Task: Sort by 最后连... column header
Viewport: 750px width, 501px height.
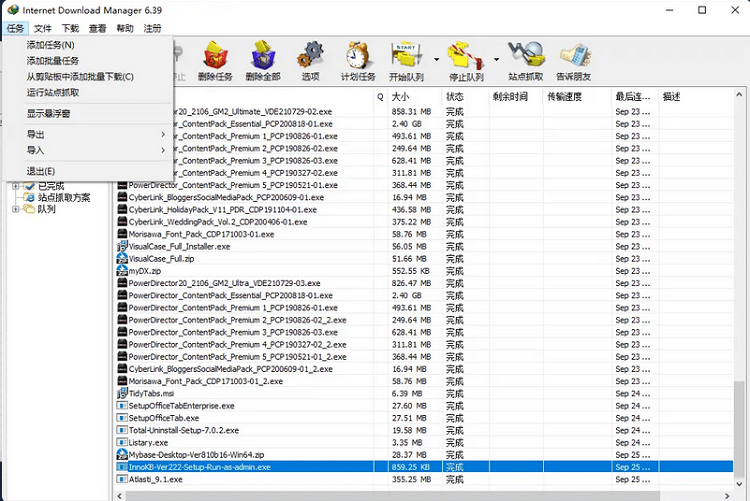Action: 635,97
